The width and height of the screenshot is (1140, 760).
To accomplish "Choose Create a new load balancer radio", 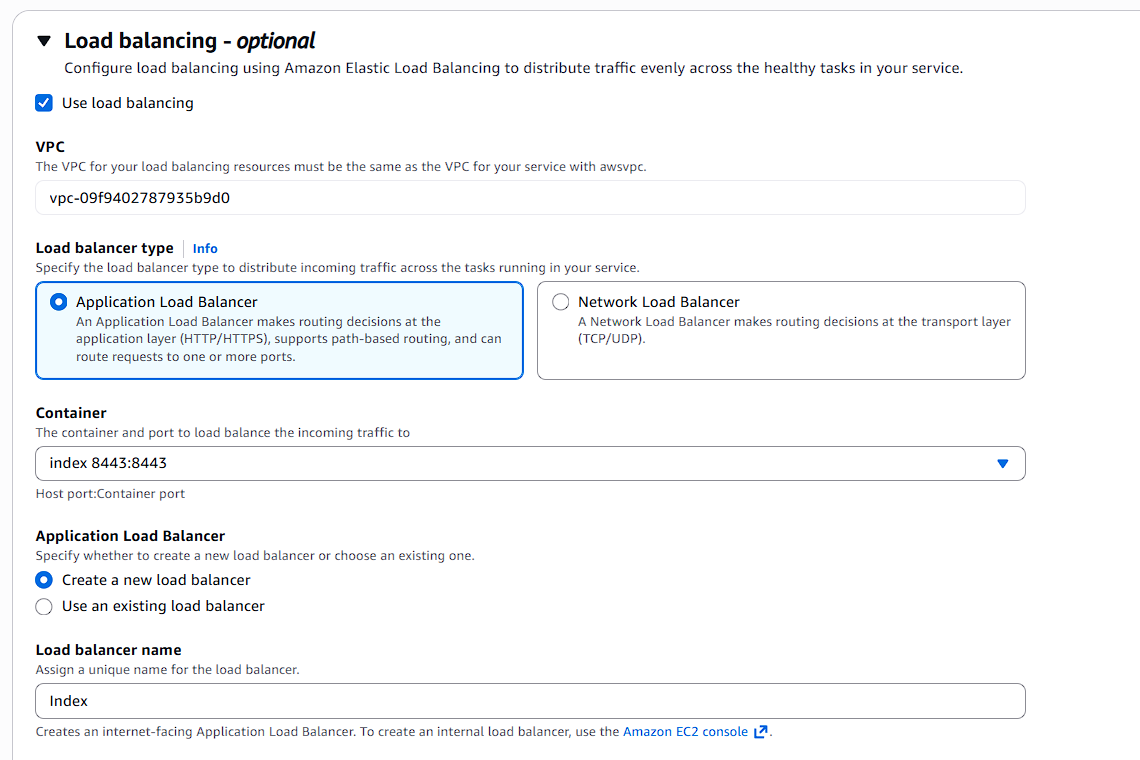I will click(x=44, y=580).
